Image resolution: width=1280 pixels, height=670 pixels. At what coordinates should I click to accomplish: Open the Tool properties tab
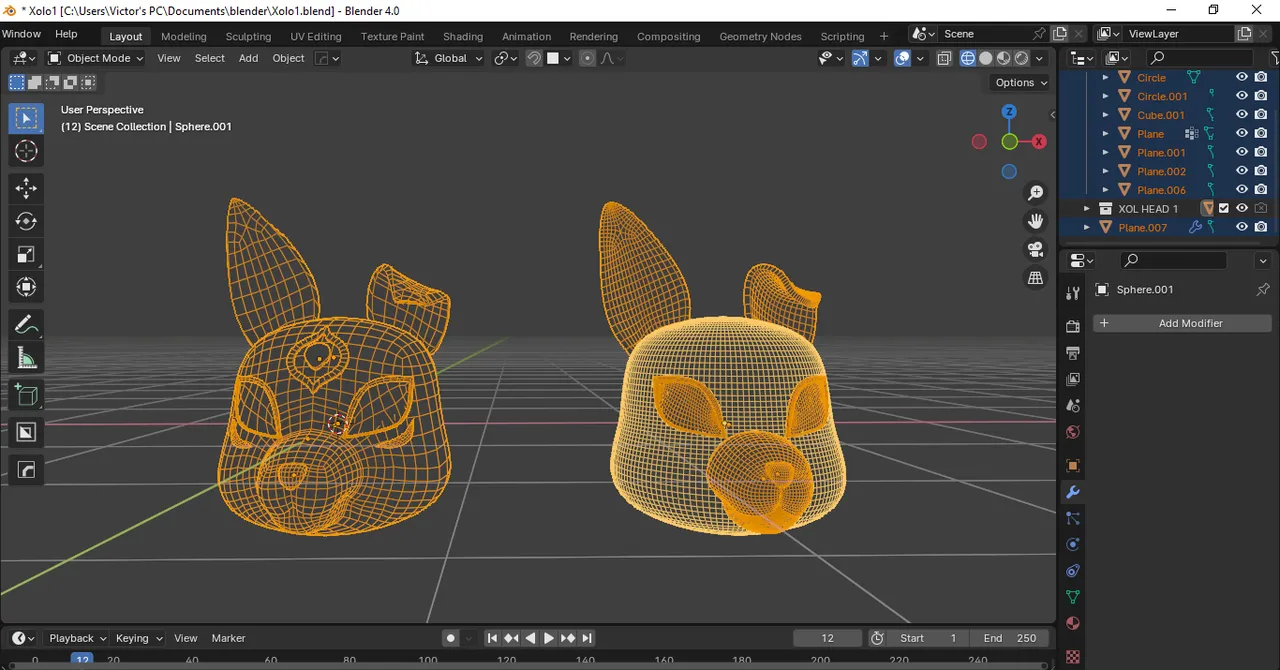point(1073,293)
